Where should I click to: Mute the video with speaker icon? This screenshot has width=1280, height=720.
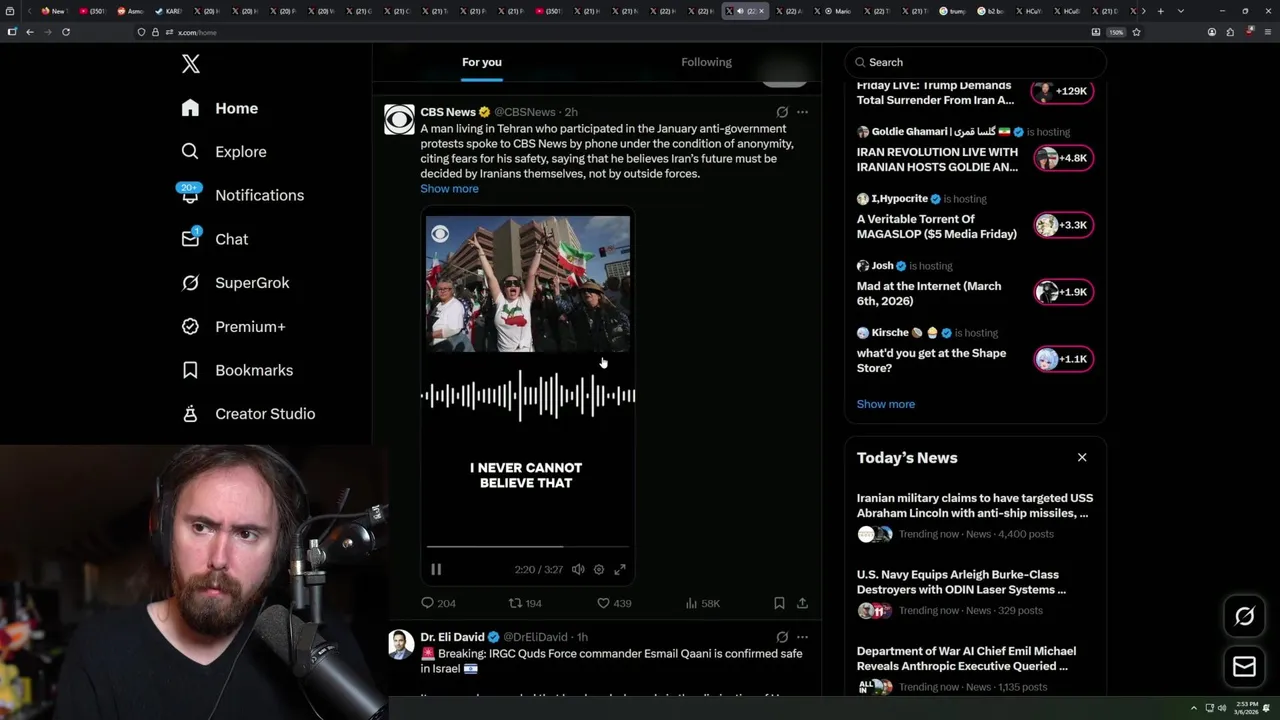tap(578, 569)
